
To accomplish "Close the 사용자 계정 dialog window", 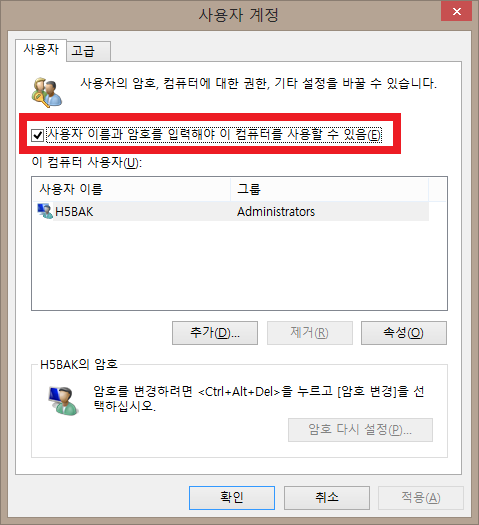I will [x=456, y=11].
